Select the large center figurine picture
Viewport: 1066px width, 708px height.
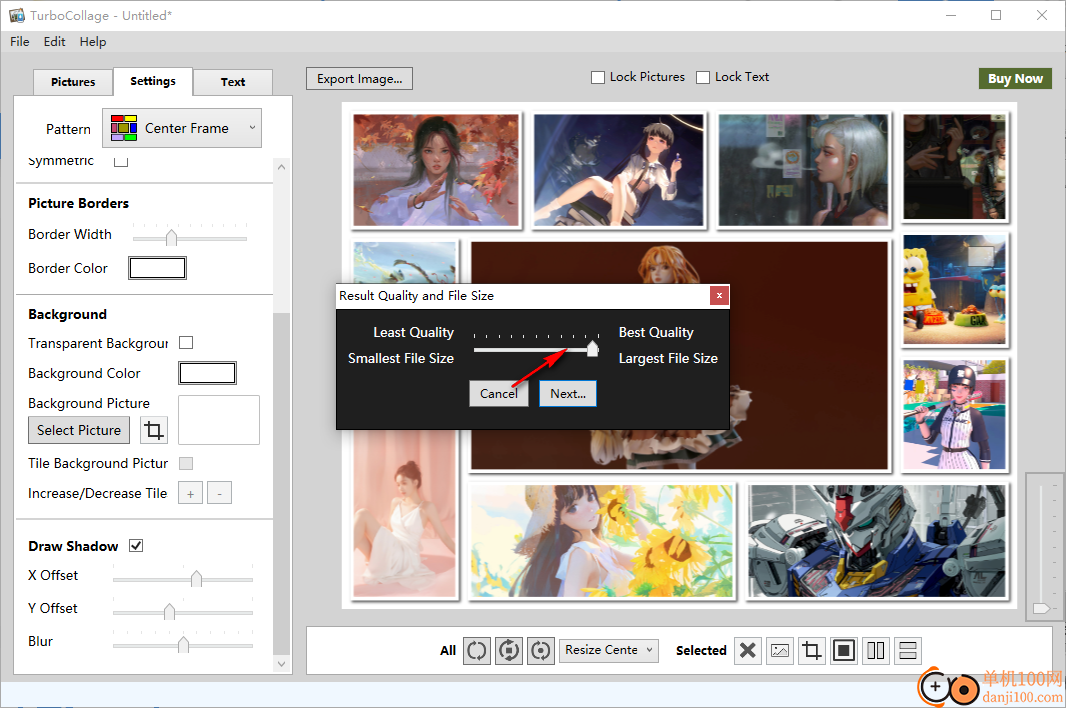(x=809, y=354)
